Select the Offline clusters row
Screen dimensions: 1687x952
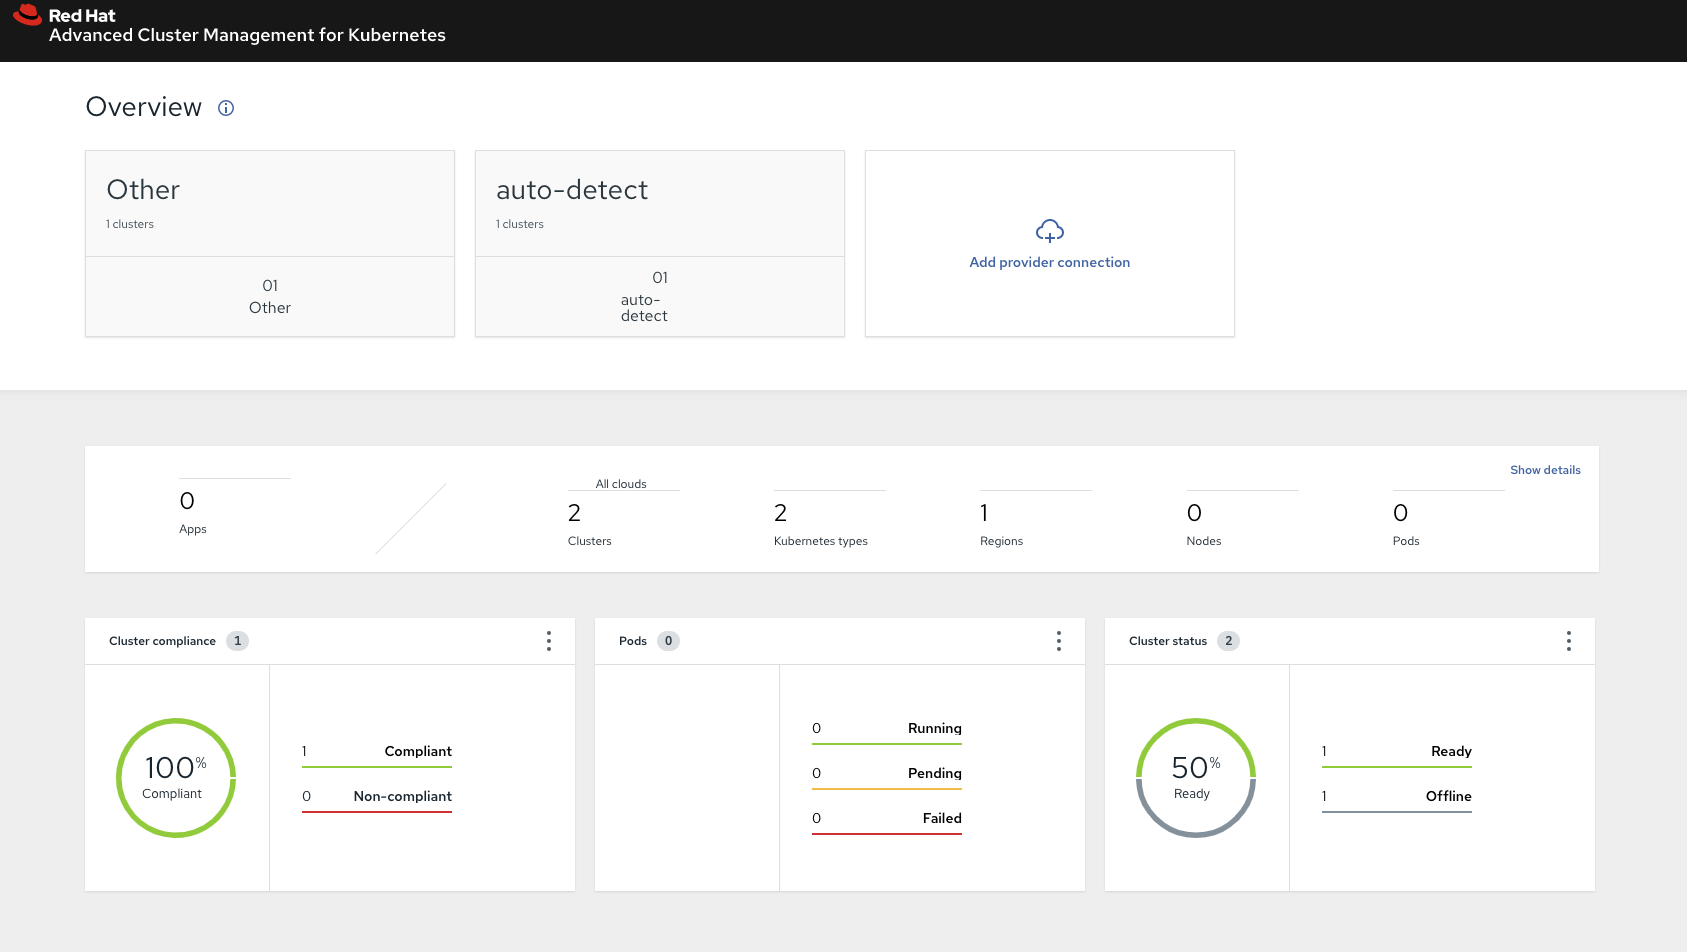click(x=1397, y=798)
